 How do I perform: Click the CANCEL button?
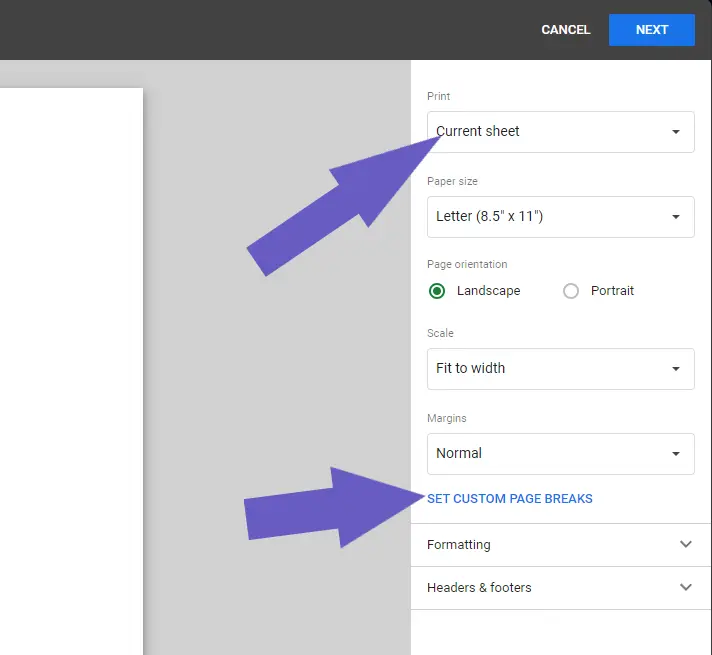click(x=565, y=30)
